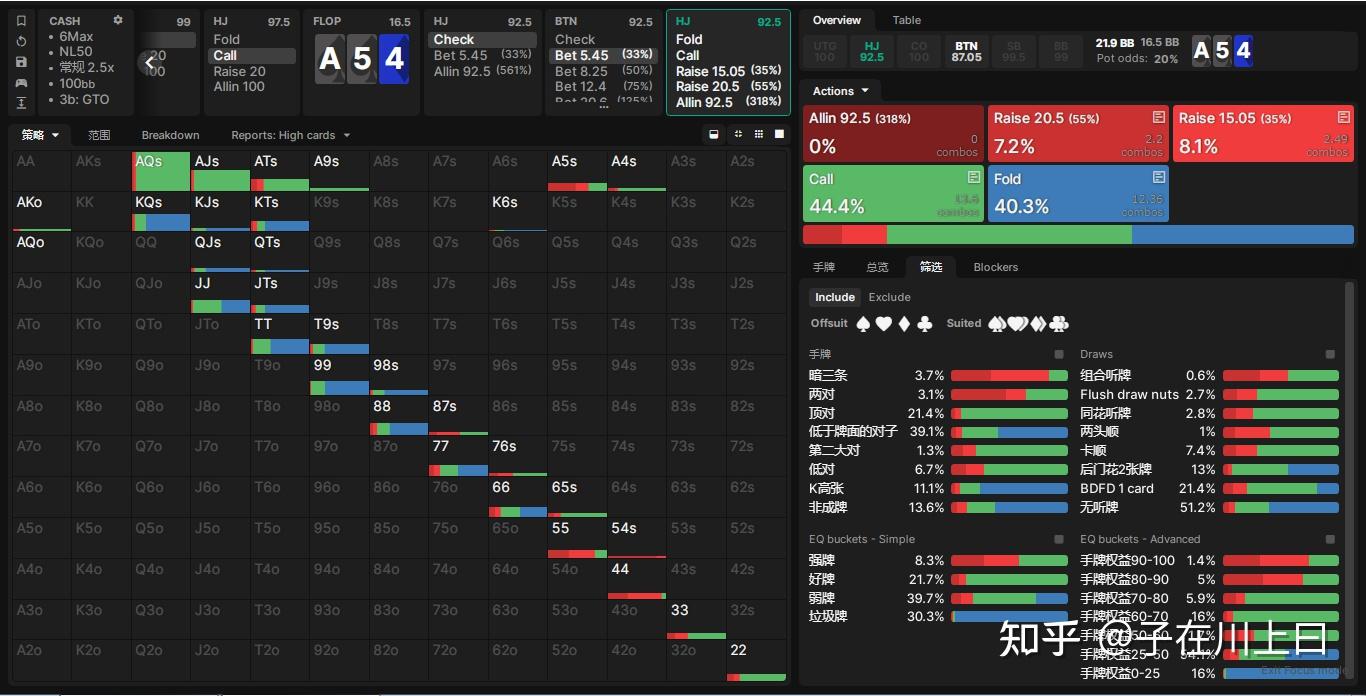Toggle the 手牌 section checkbox
Image resolution: width=1366 pixels, height=696 pixels.
(x=1059, y=354)
